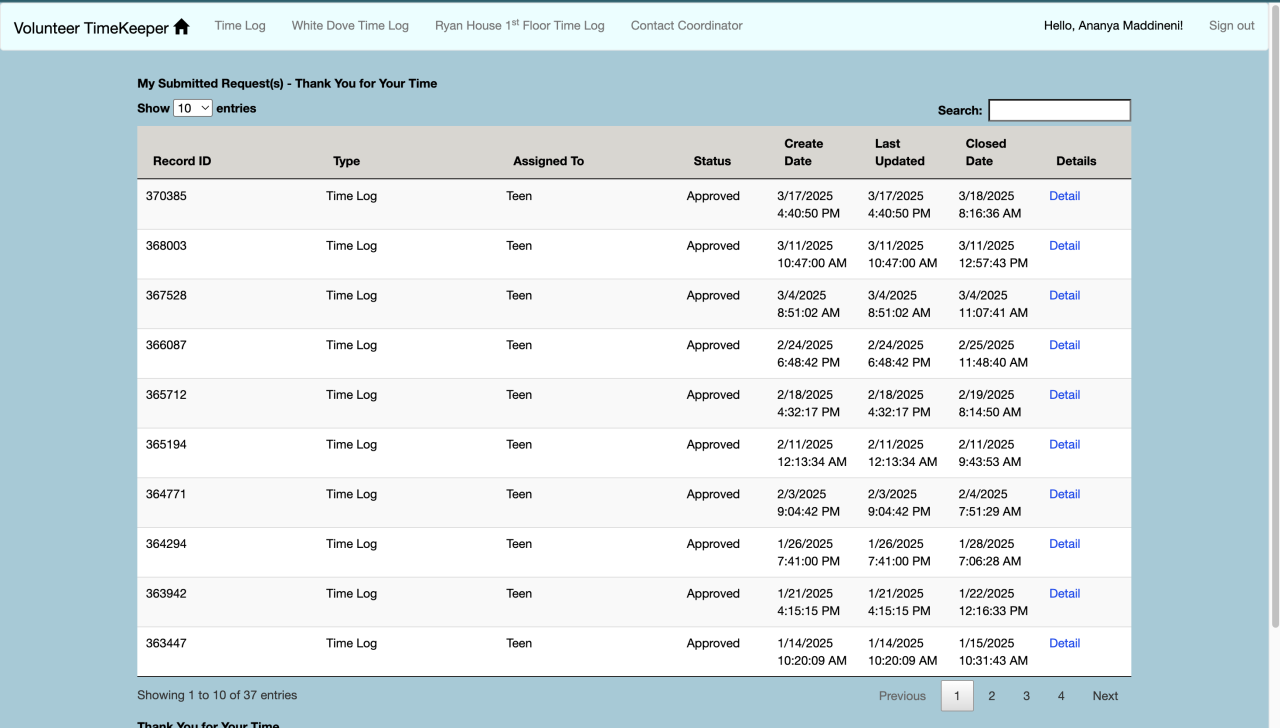Open Detail for record 370385
Screen dimensions: 1280x728
point(1064,196)
